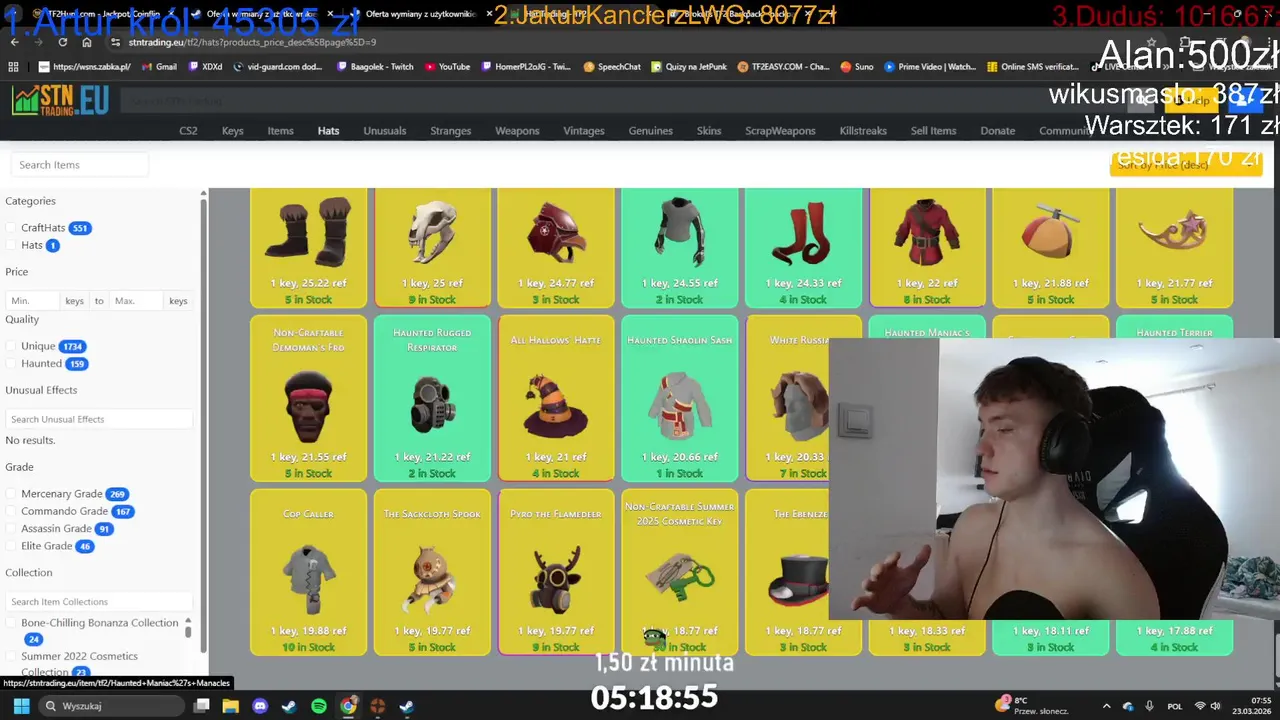Go to the Keys nav tab
Image resolution: width=1280 pixels, height=720 pixels.
pos(232,131)
